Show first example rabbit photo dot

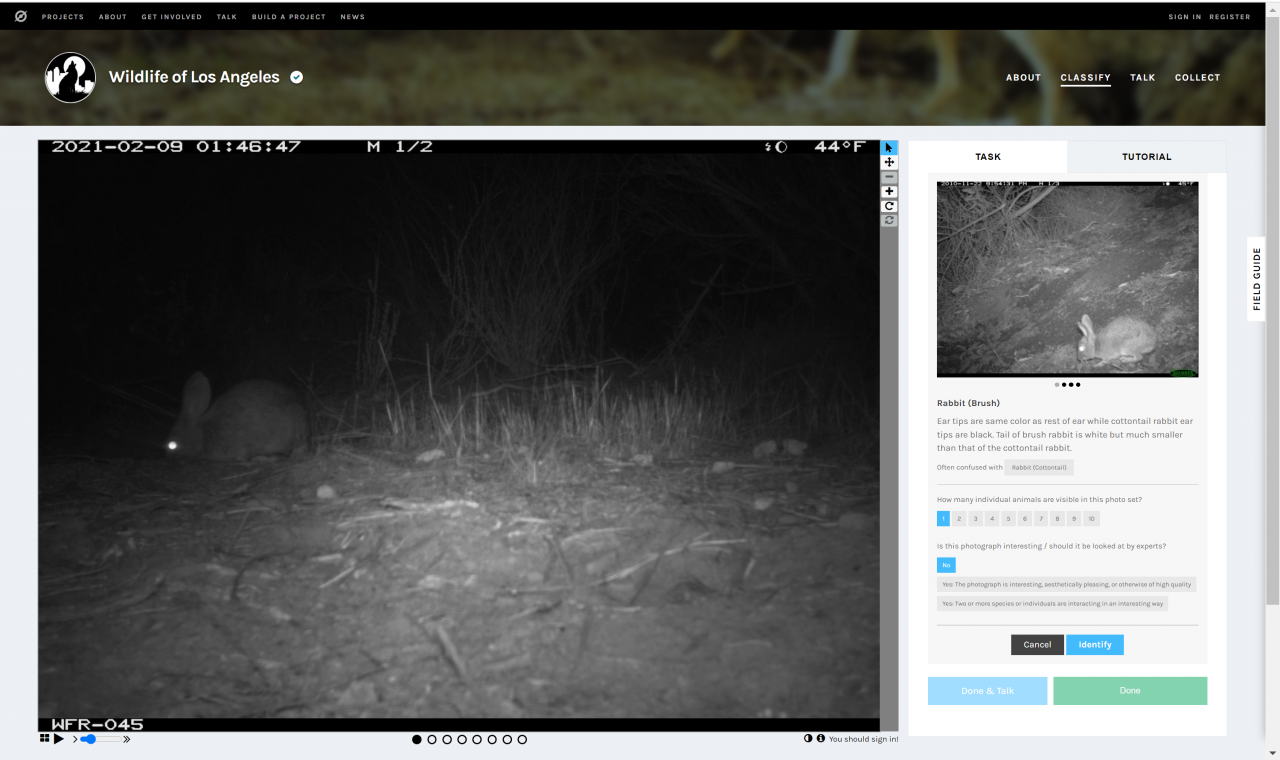pos(1057,385)
